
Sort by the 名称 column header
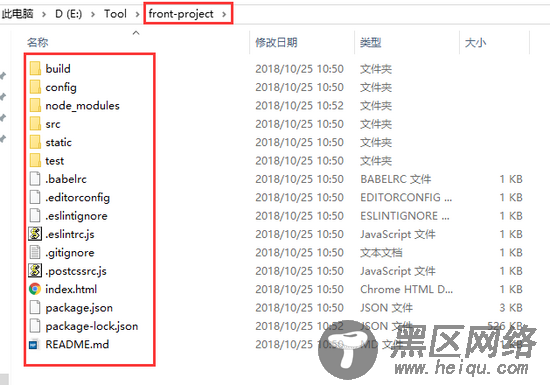(x=38, y=42)
